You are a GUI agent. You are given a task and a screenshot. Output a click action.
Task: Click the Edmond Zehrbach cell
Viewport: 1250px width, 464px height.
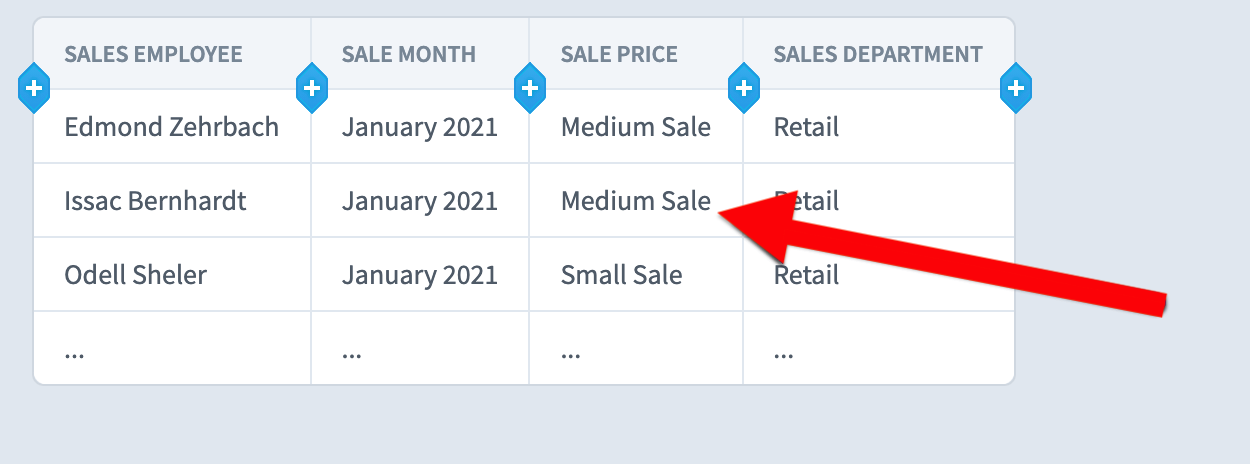pos(172,127)
